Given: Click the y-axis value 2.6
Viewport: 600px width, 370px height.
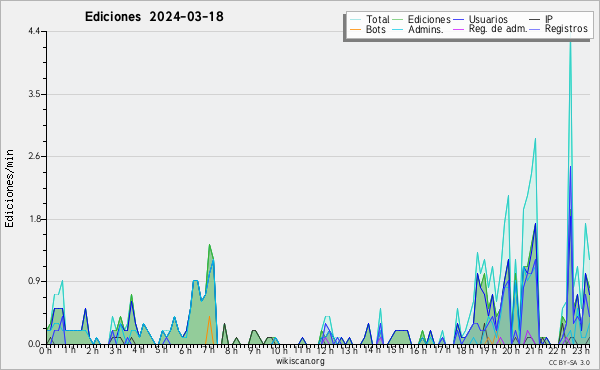Looking at the screenshot, I should pos(34,156).
